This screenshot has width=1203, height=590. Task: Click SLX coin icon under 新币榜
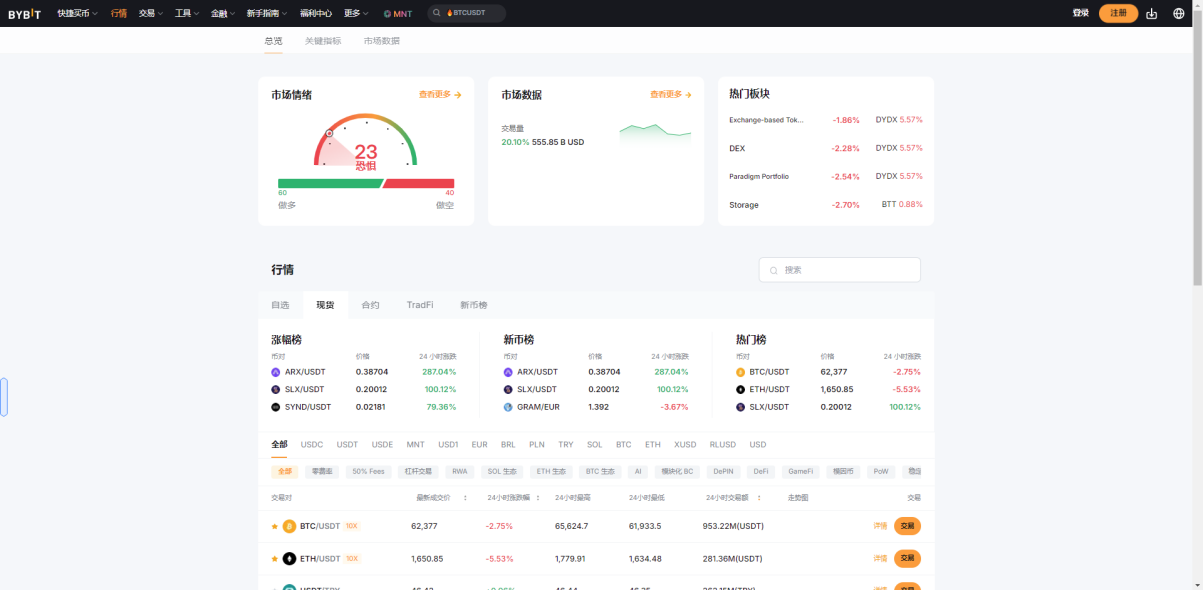508,389
